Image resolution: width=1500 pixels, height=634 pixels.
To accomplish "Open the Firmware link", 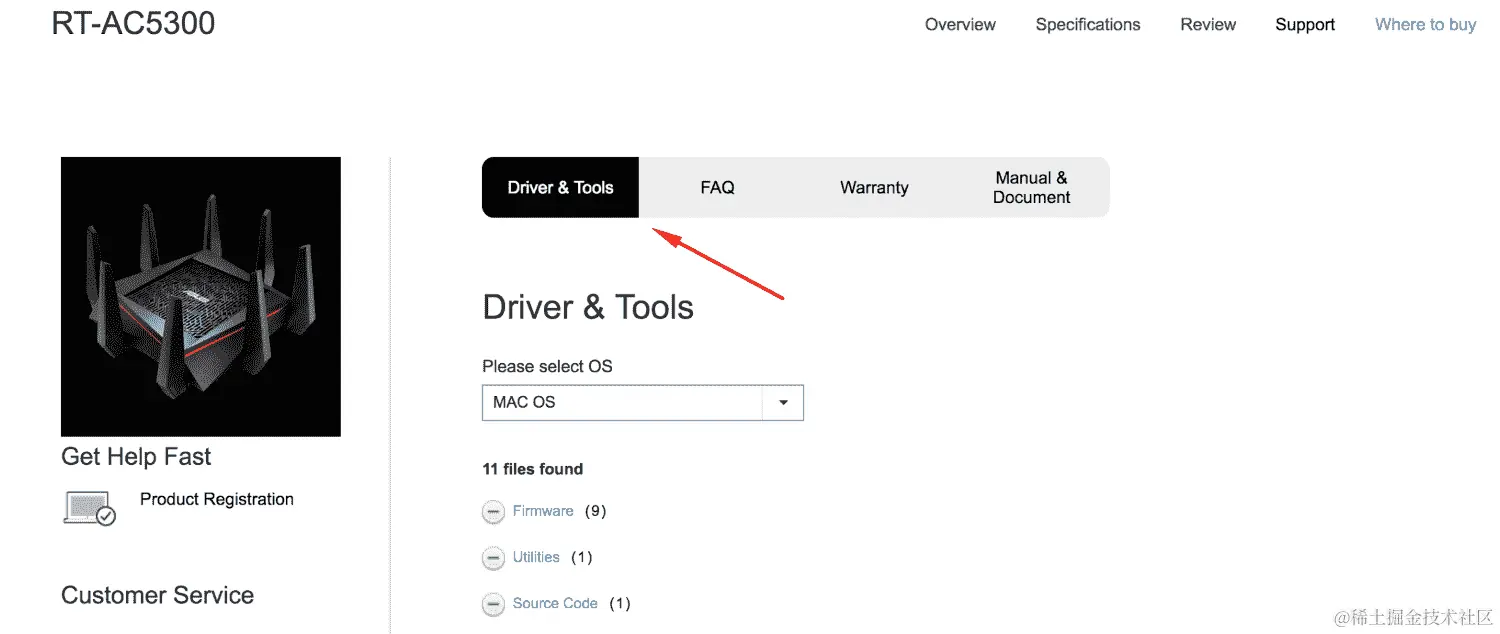I will coord(543,511).
